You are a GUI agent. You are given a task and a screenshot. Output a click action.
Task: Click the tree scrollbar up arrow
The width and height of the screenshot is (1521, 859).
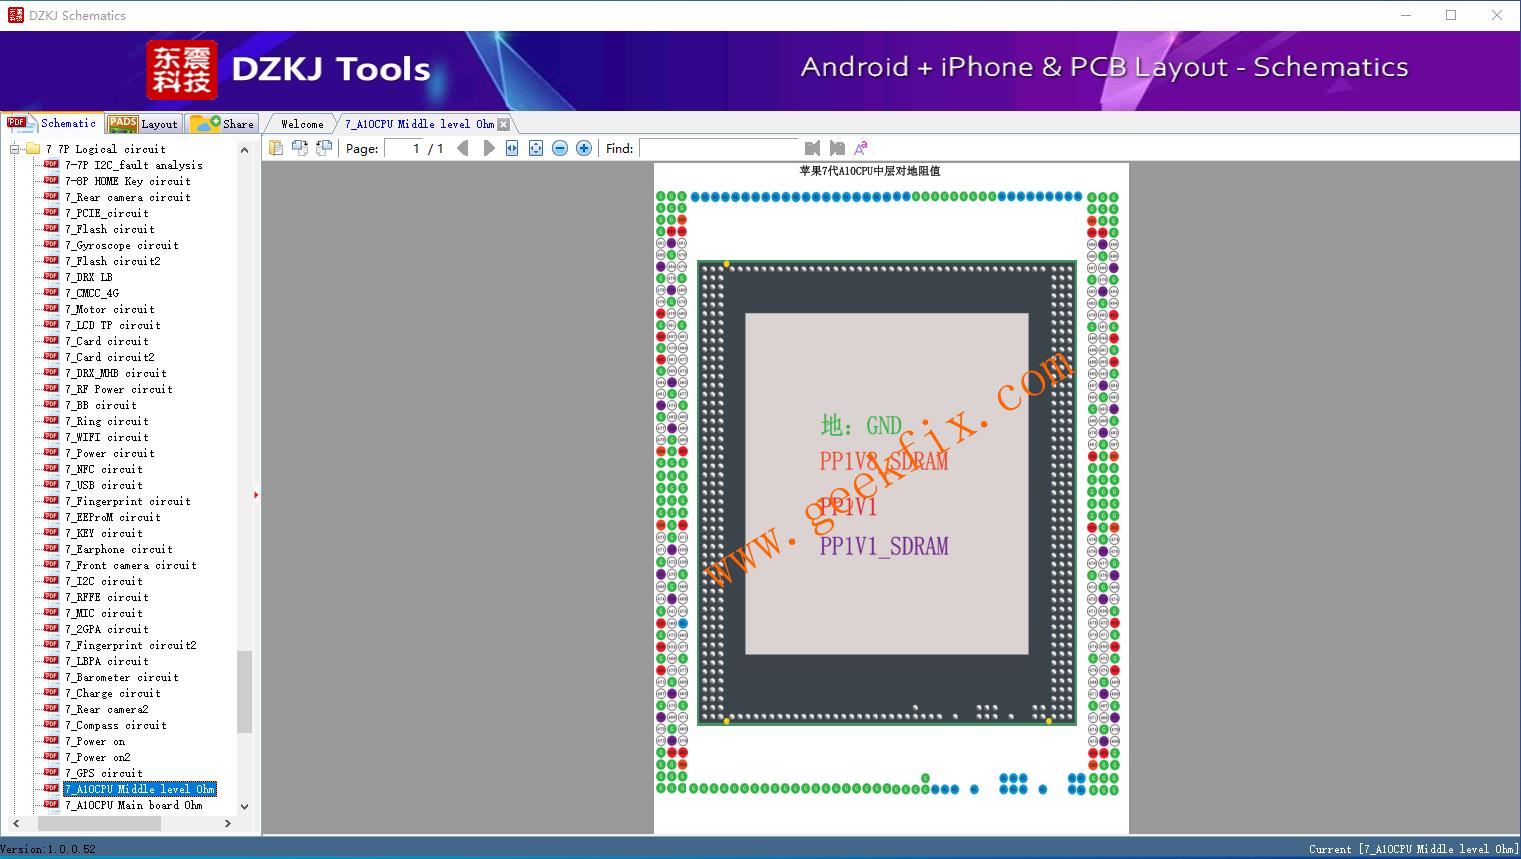point(244,150)
